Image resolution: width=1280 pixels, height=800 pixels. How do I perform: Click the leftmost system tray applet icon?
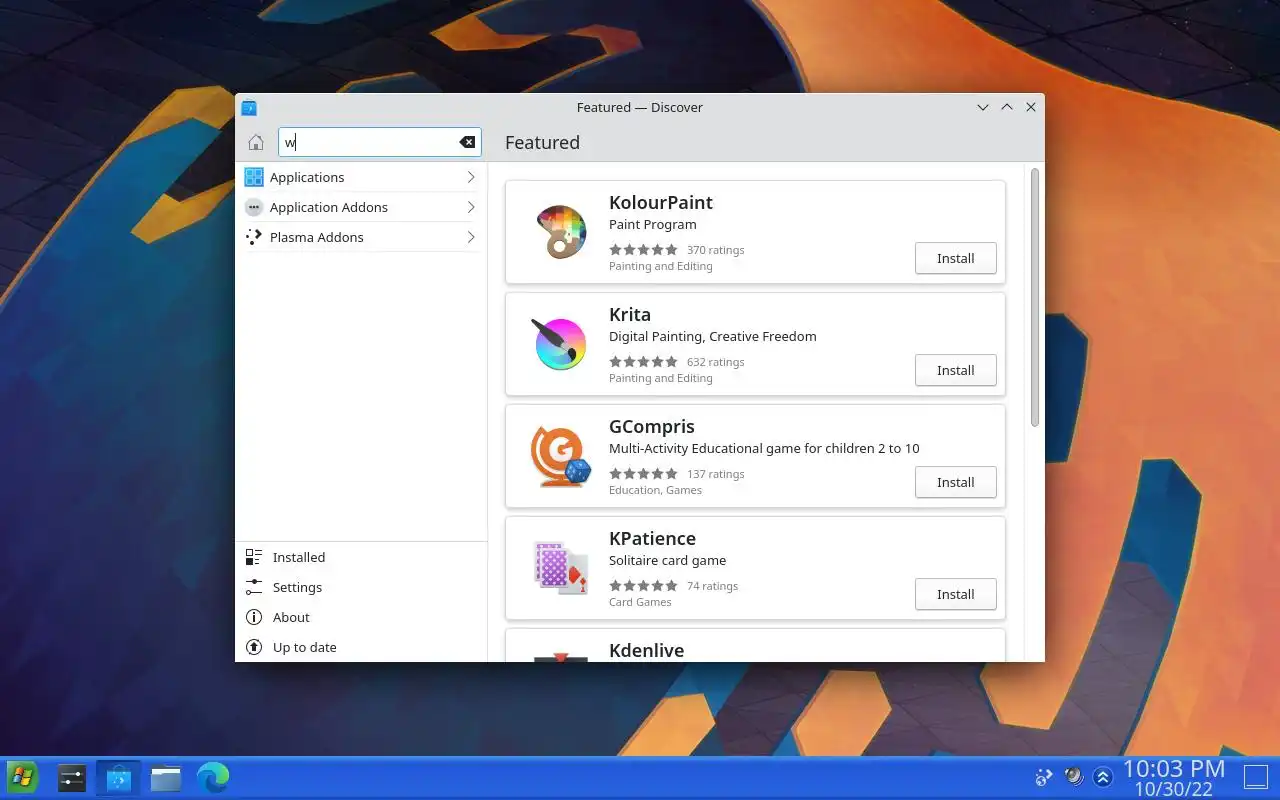[1043, 777]
